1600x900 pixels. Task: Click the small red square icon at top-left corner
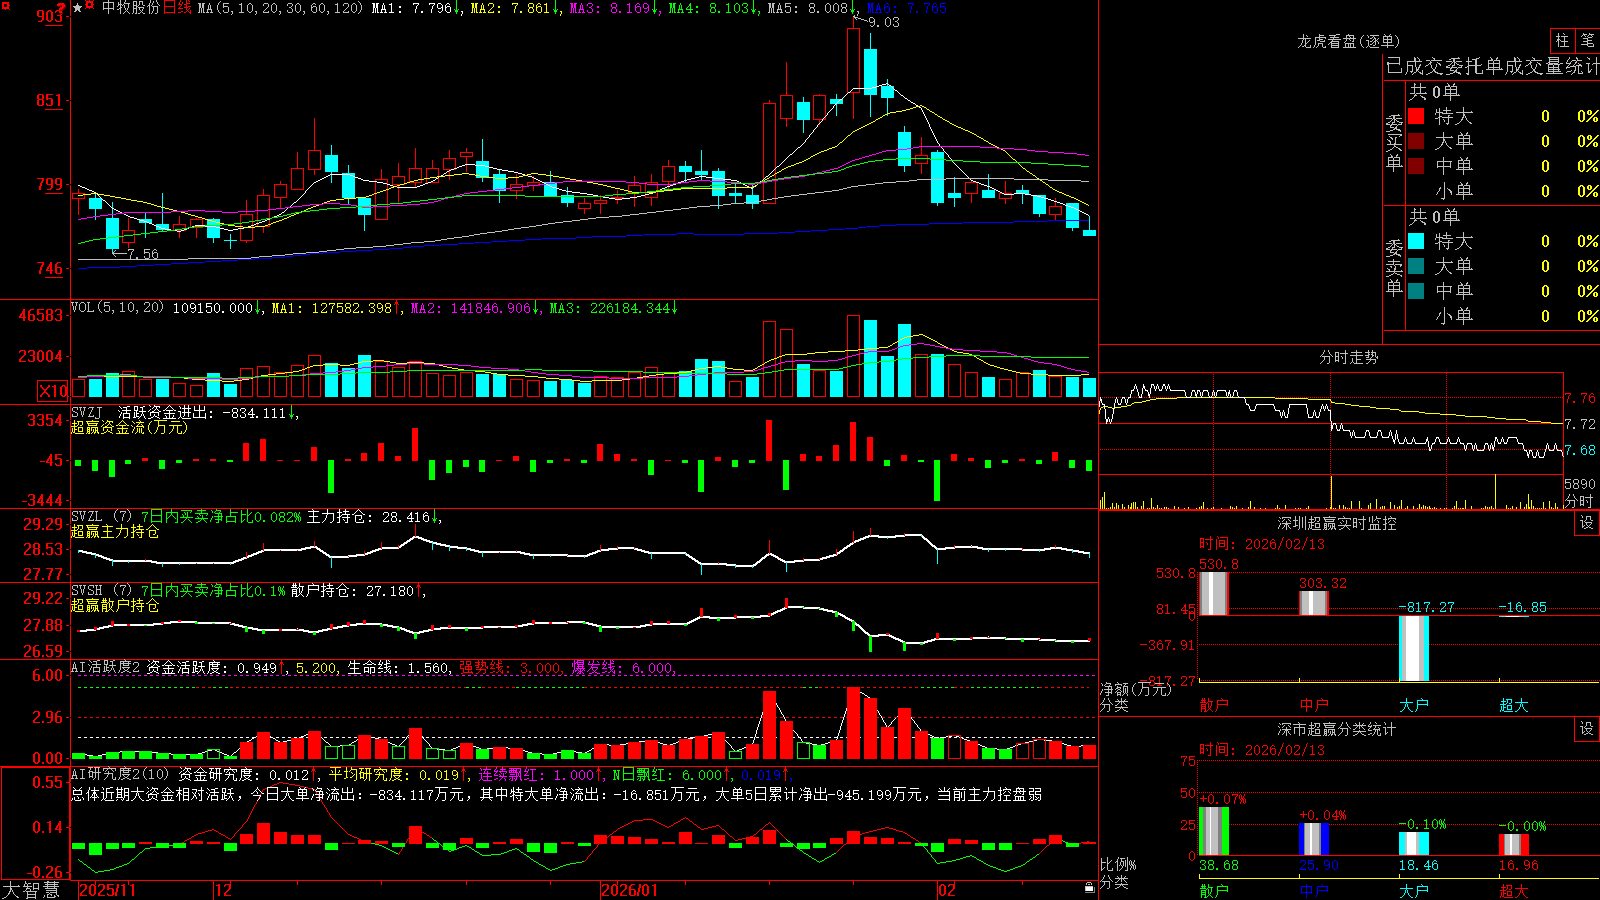(4, 6)
